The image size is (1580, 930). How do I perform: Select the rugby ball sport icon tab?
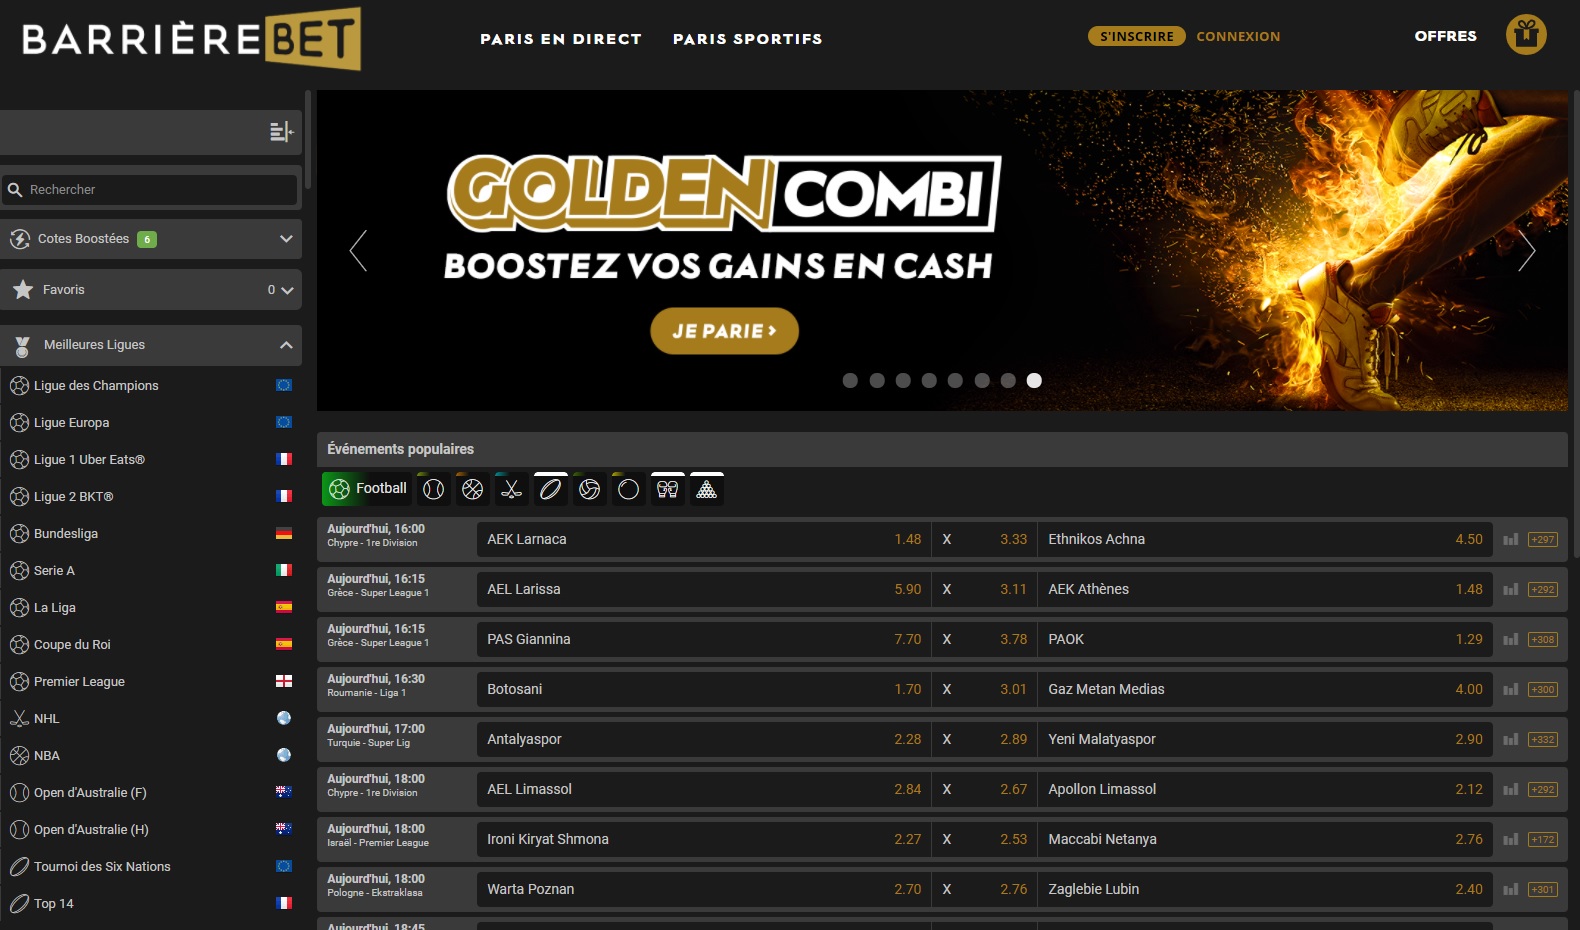click(x=550, y=489)
